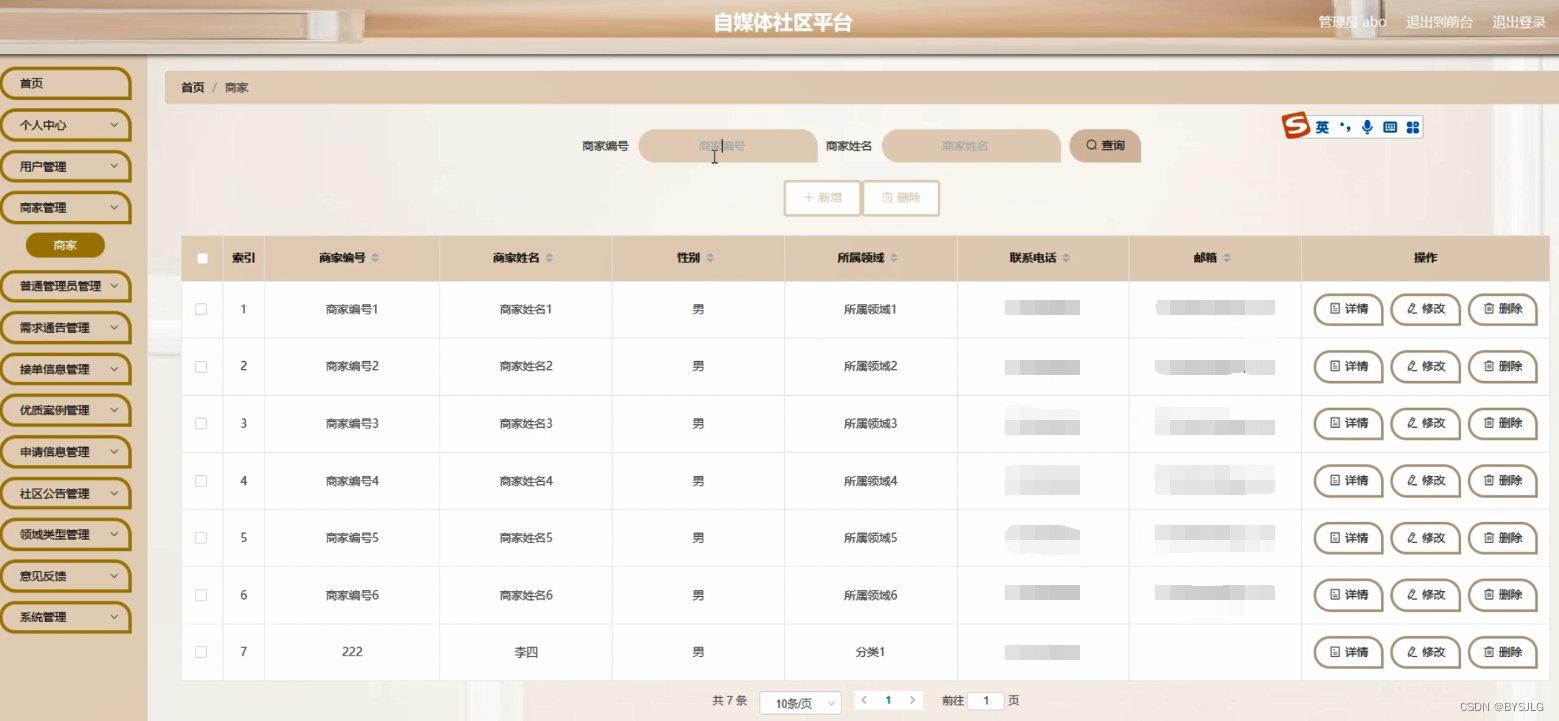Select the 商家 submenu item
Viewport: 1559px width, 721px height.
(65, 245)
